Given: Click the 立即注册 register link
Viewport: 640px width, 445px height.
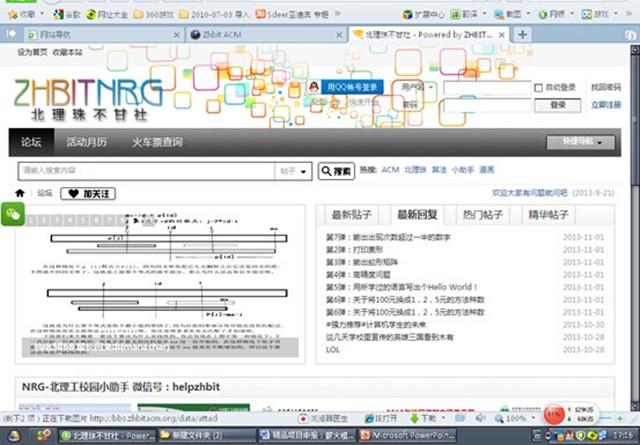Looking at the screenshot, I should point(606,105).
